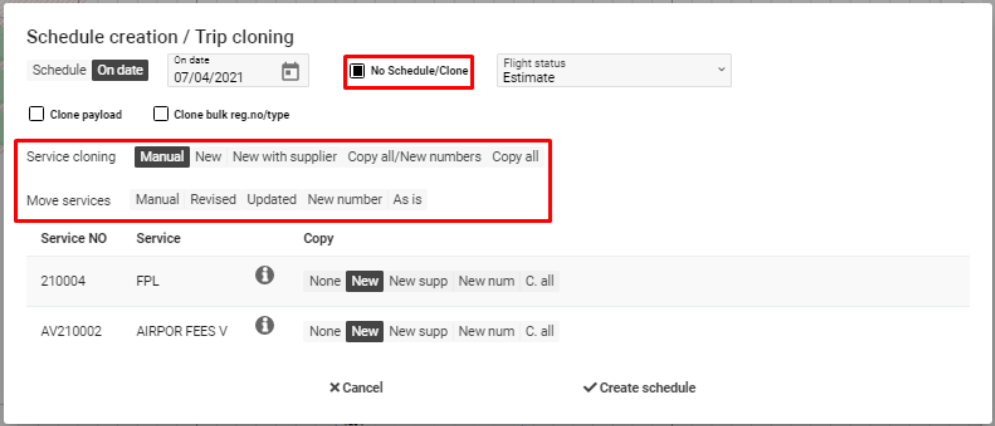Screen dimensions: 995x426
Task: Click the info icon for FPL service
Action: pos(264,276)
